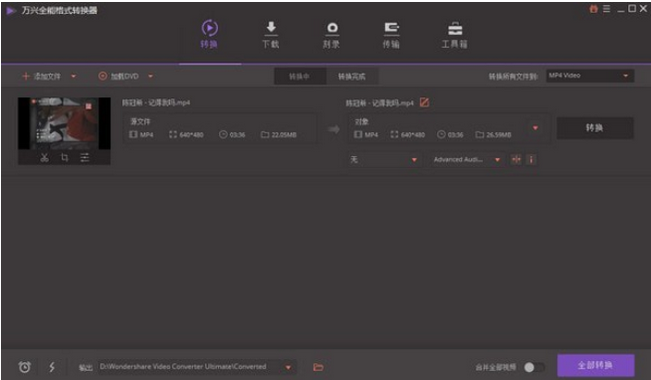The width and height of the screenshot is (651, 380).
Task: Click the crop icon under thumbnail
Action: pyautogui.click(x=64, y=157)
